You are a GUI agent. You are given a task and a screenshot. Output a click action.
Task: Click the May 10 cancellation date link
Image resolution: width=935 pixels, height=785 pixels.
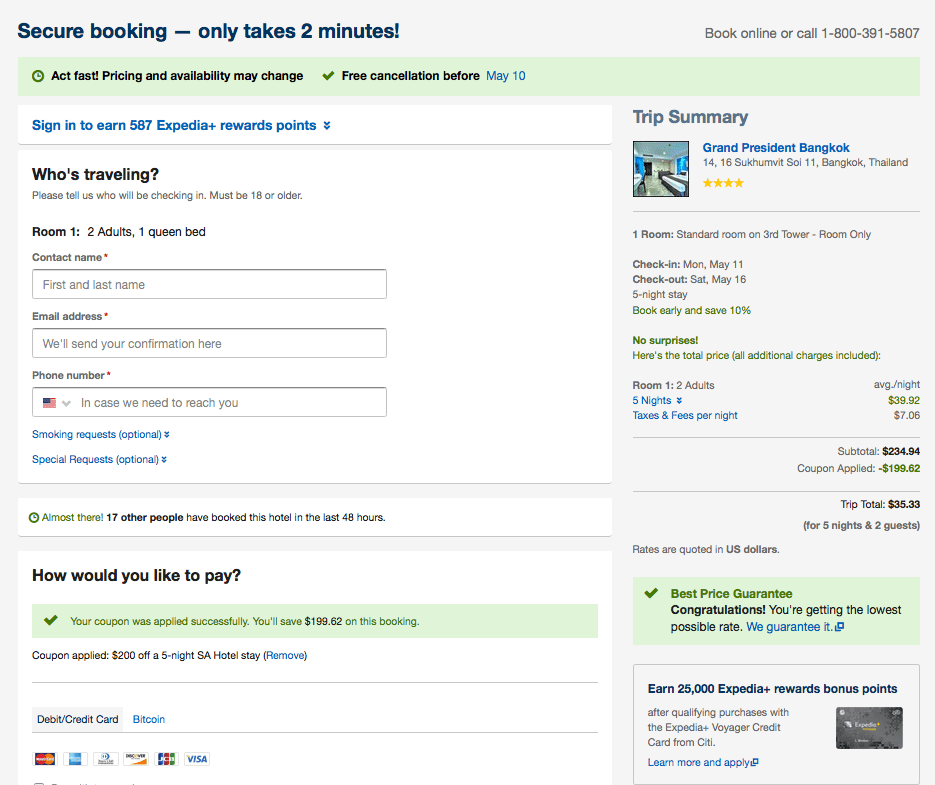[x=506, y=76]
